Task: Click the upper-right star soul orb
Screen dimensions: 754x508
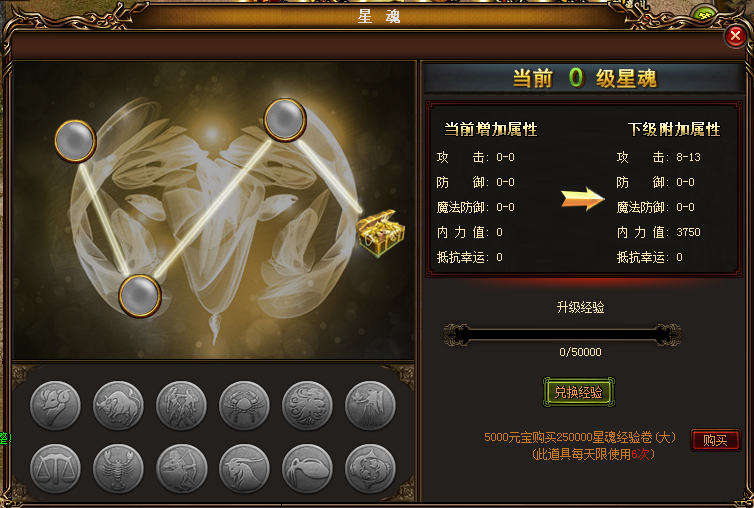Action: point(285,120)
